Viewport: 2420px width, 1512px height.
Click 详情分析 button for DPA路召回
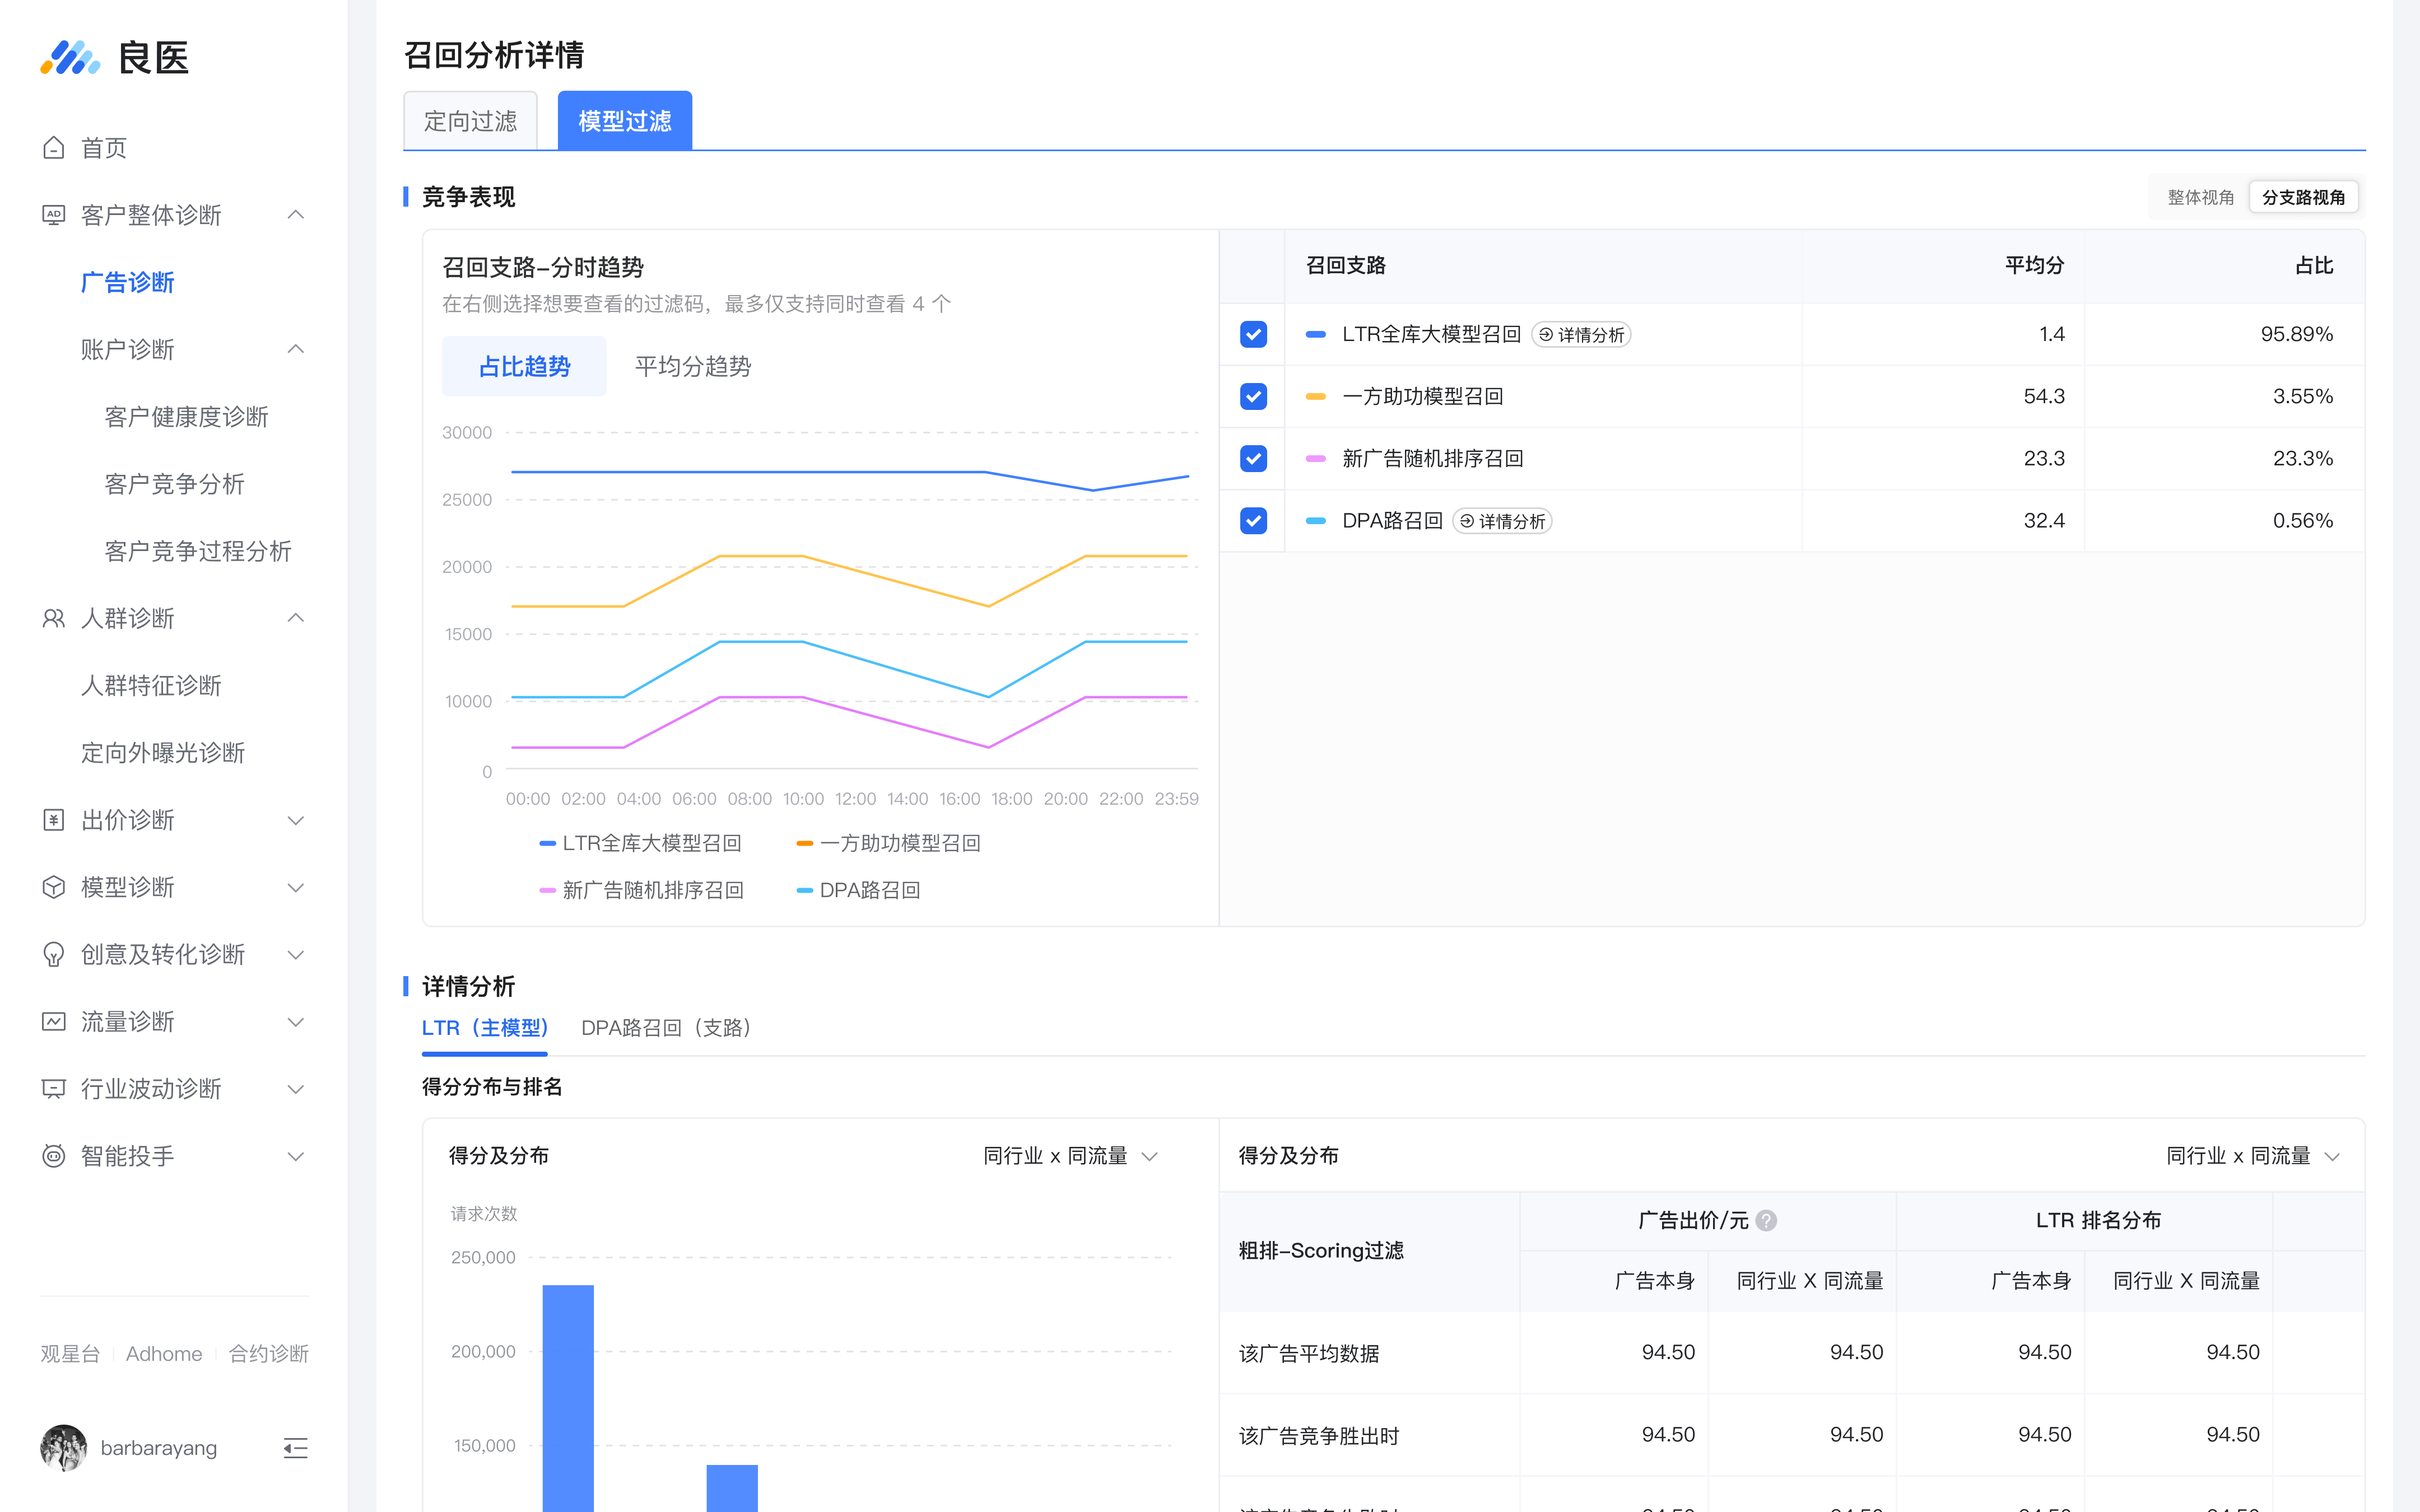click(1502, 521)
